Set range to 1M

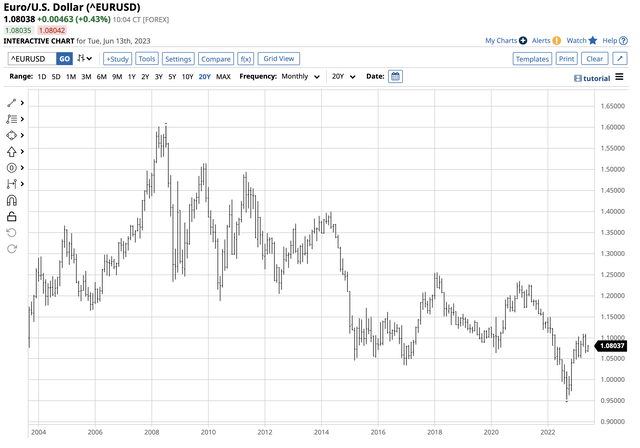click(71, 76)
